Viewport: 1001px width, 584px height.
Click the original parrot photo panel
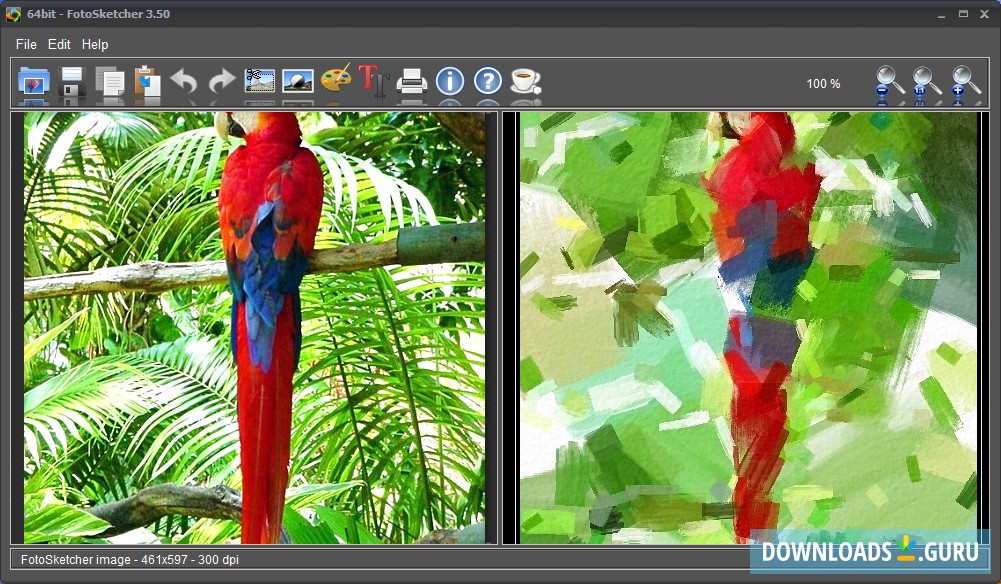[254, 328]
